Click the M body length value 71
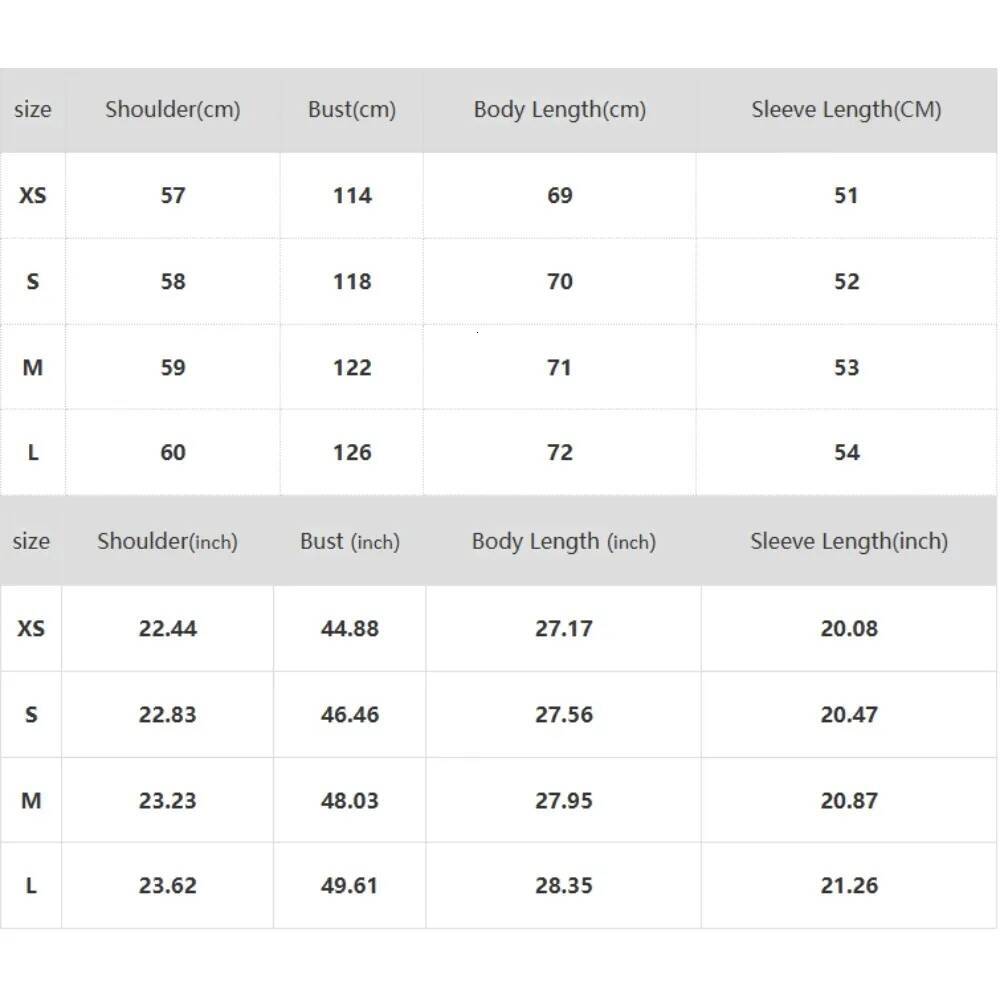This screenshot has height=1000, width=1000. pos(560,368)
